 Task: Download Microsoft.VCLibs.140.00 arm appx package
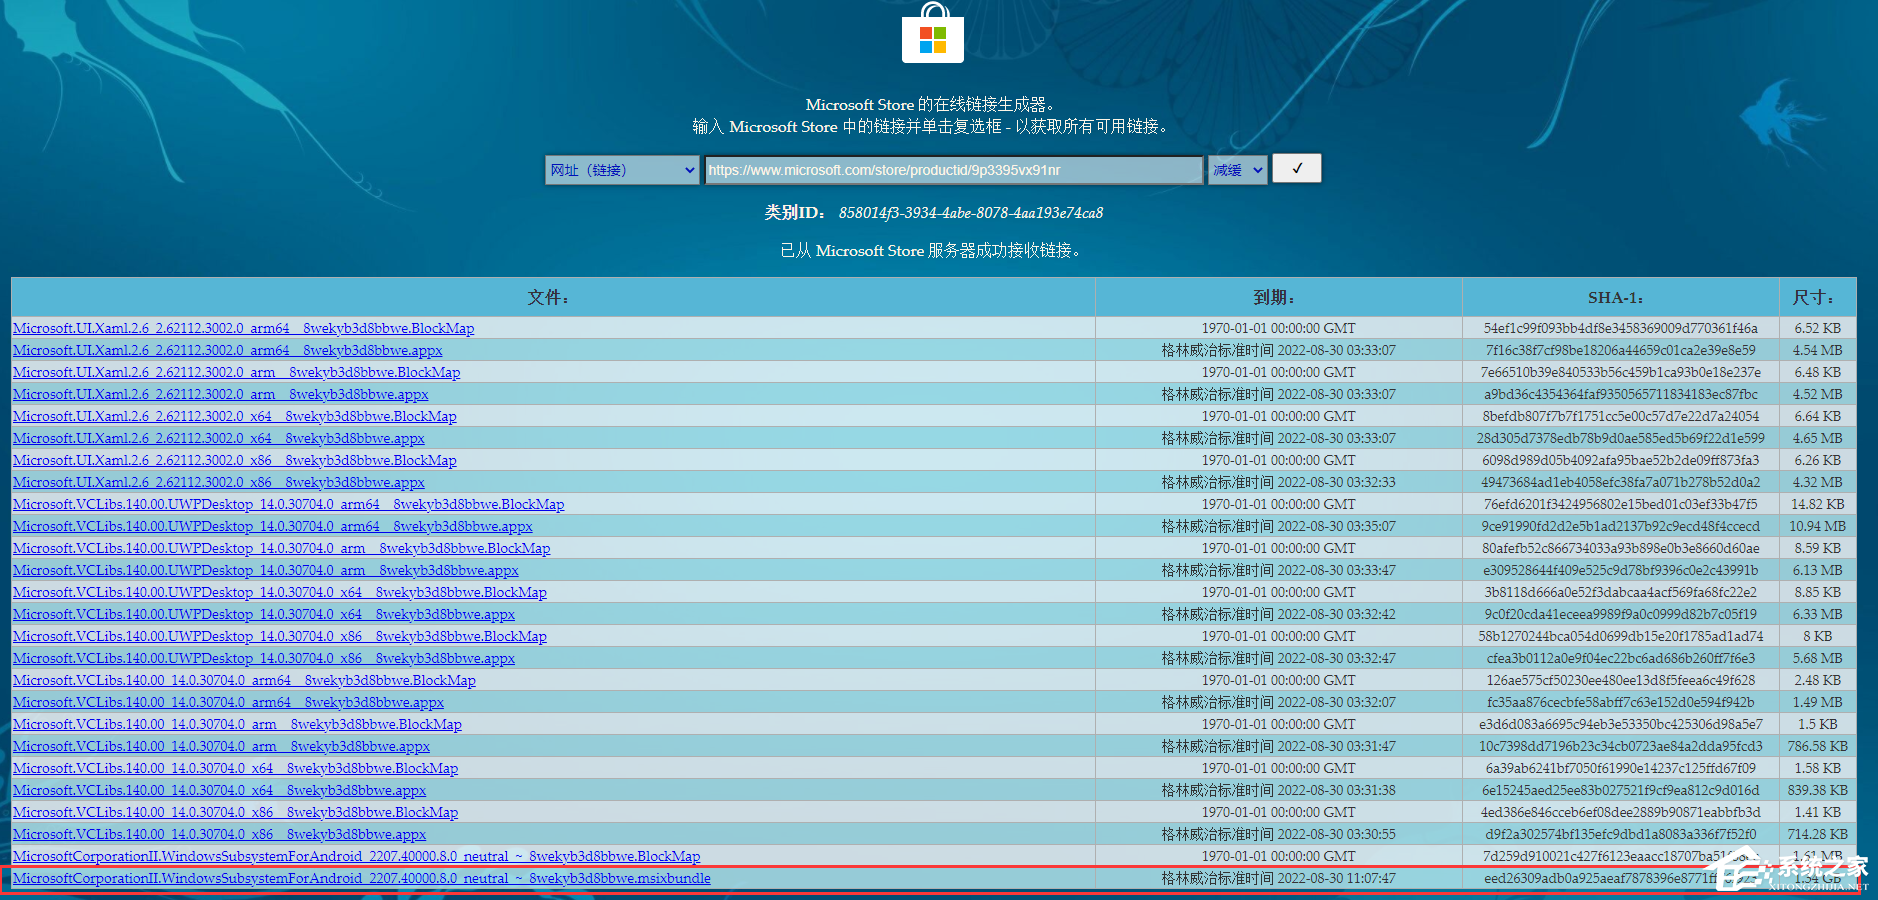pyautogui.click(x=220, y=746)
